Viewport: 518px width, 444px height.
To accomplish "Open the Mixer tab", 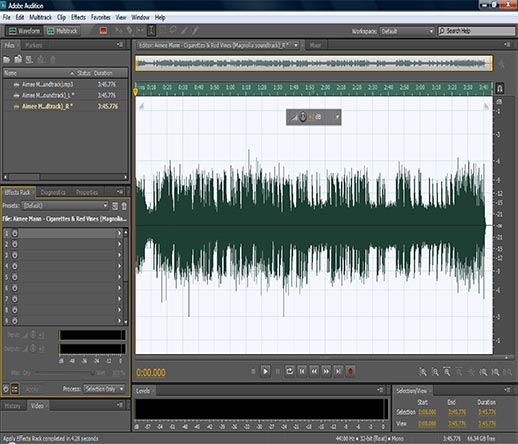I will pos(315,45).
